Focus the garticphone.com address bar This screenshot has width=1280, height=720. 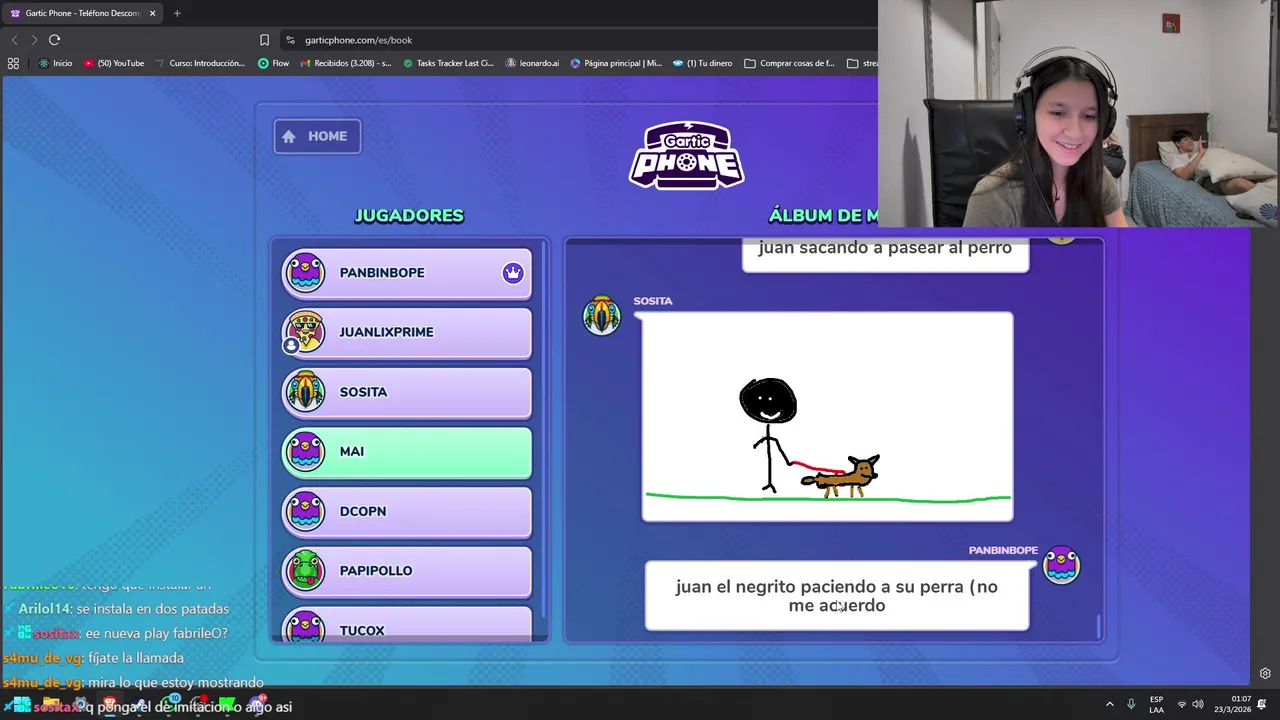point(580,40)
